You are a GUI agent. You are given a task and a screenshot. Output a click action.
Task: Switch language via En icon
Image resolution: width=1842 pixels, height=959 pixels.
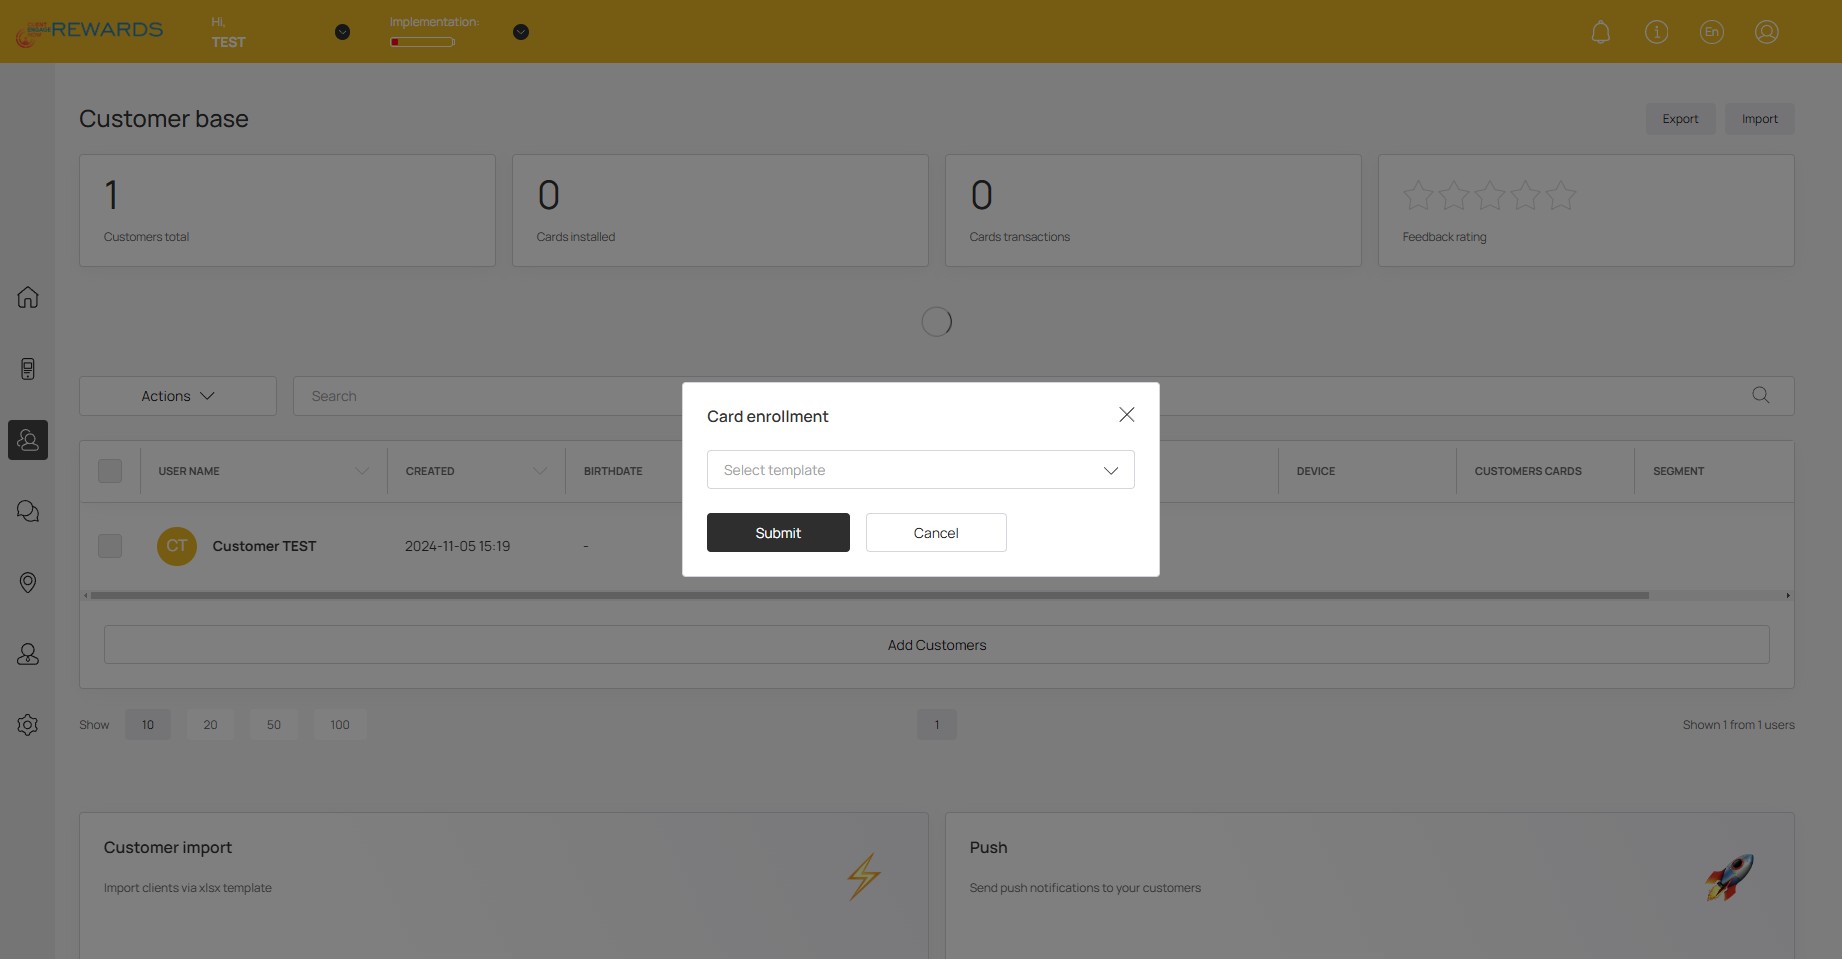tap(1712, 32)
